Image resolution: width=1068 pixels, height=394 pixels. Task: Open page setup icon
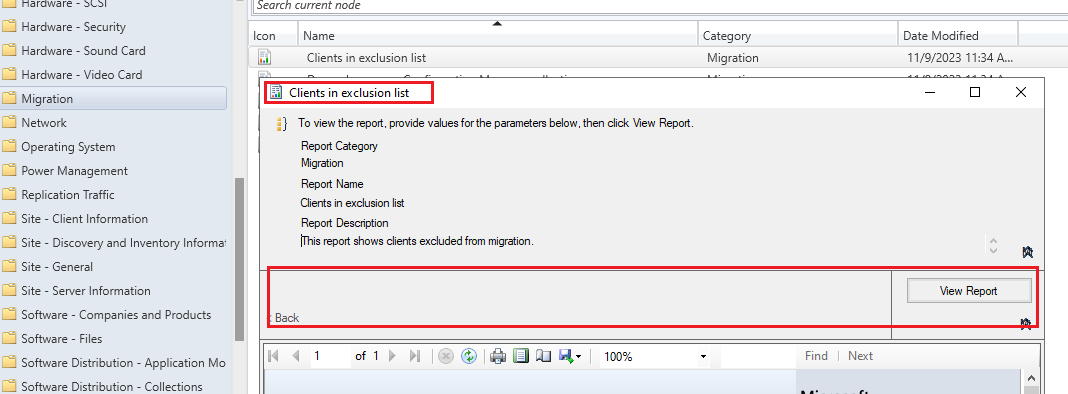click(x=543, y=356)
